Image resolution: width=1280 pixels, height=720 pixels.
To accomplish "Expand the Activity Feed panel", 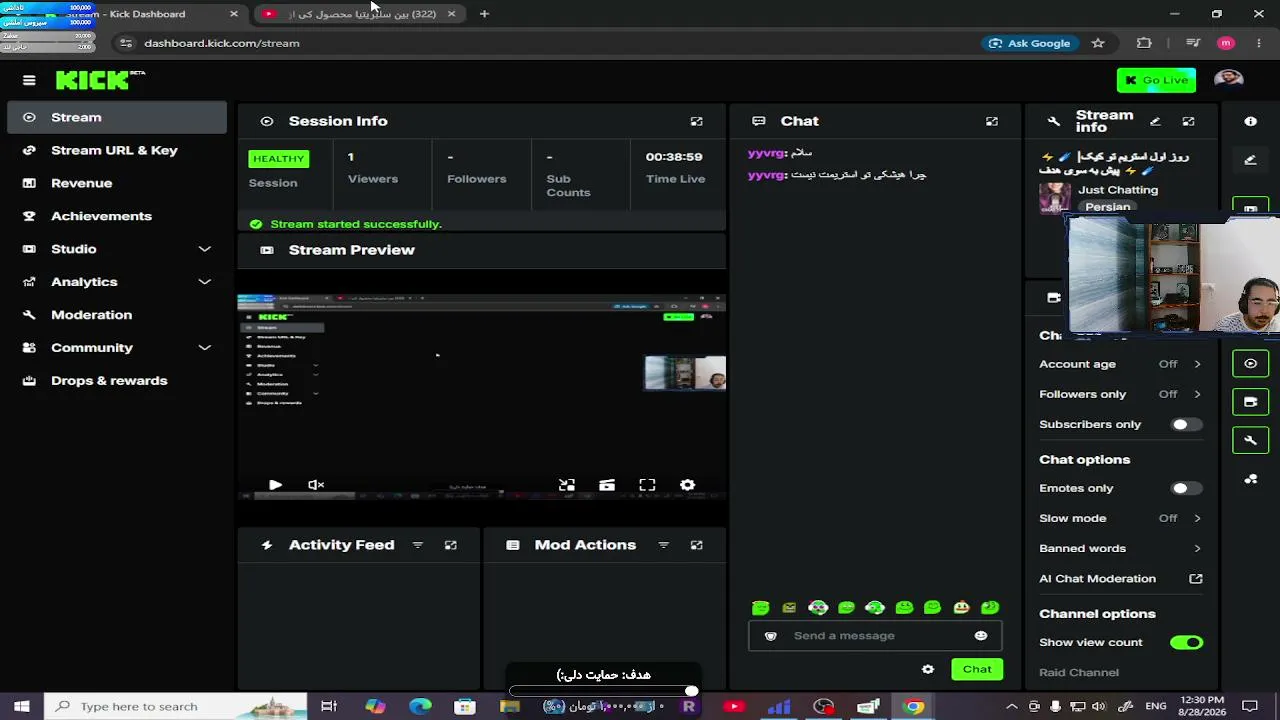I will point(451,545).
